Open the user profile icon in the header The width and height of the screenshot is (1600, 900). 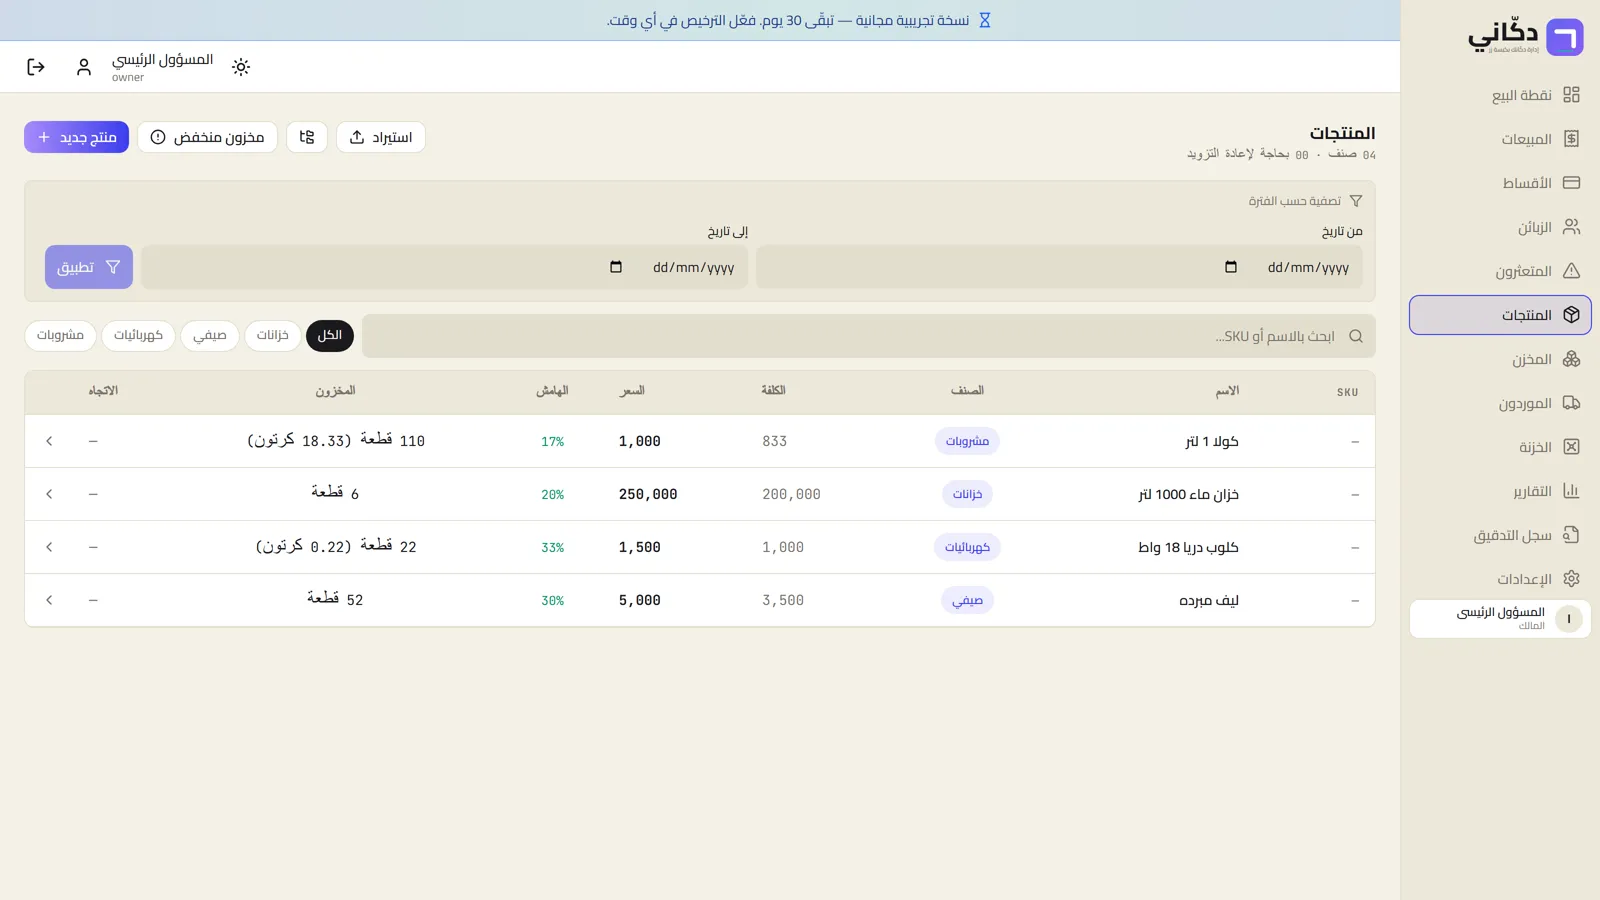84,67
